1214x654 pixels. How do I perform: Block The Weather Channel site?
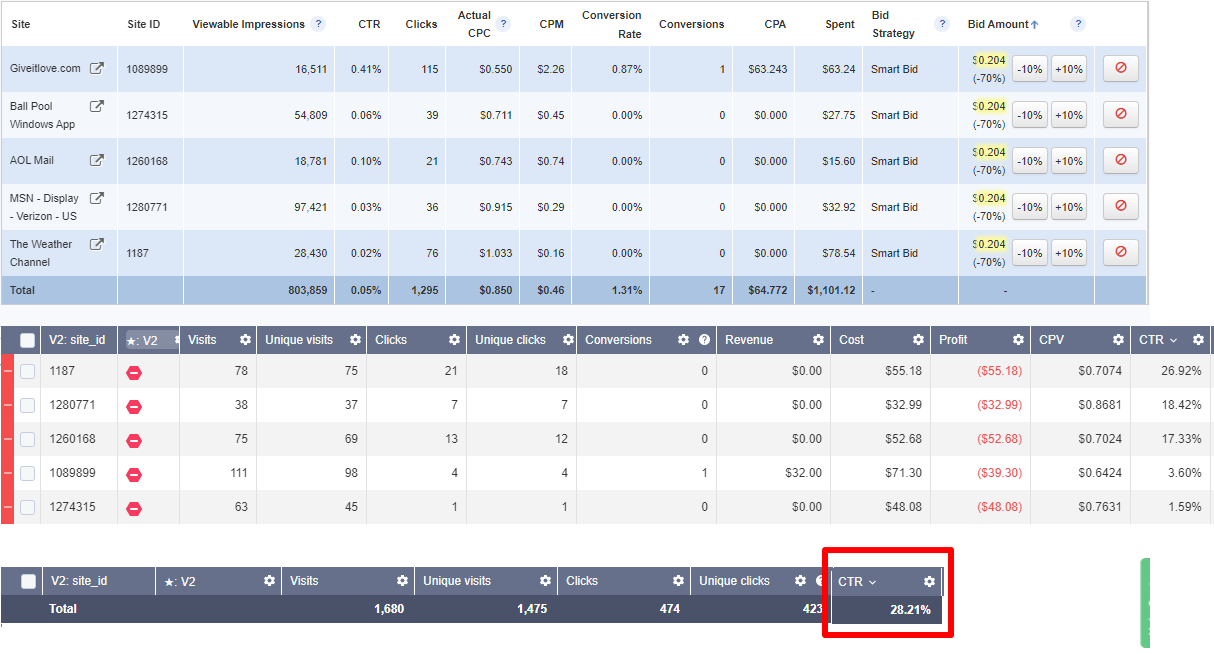(x=1120, y=252)
